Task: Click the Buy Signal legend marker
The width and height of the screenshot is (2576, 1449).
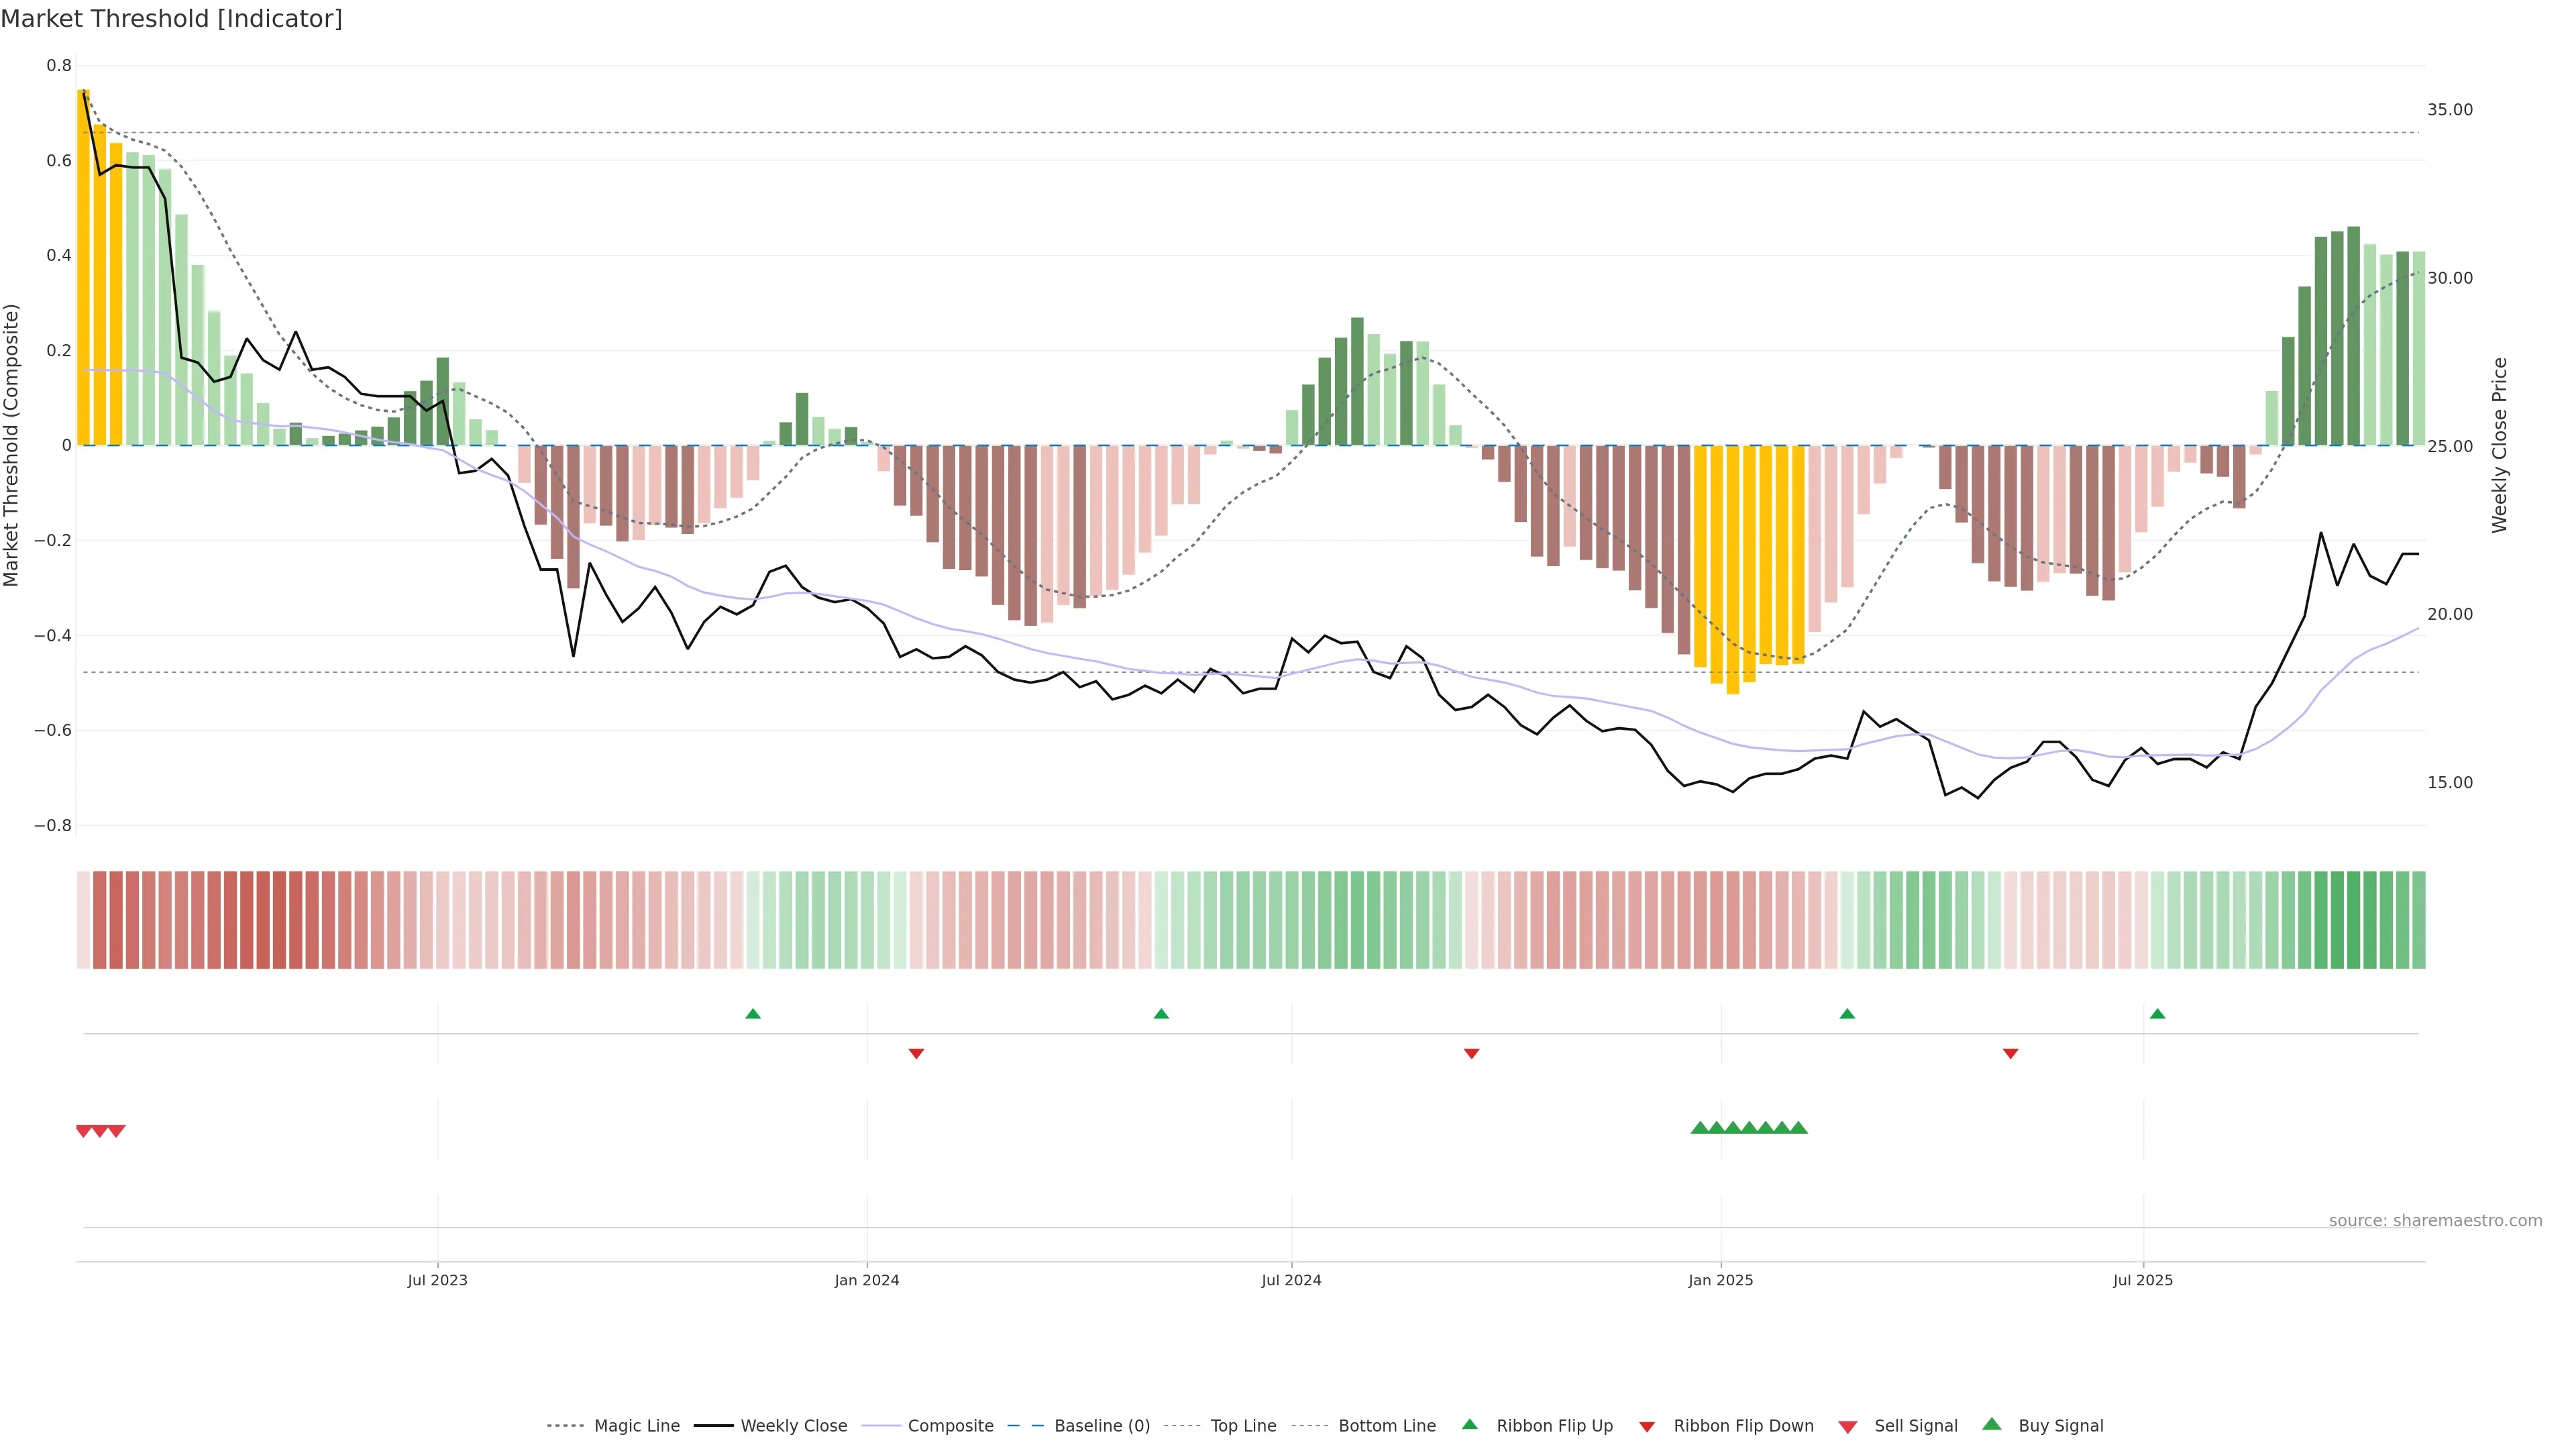Action: pyautogui.click(x=1992, y=1425)
